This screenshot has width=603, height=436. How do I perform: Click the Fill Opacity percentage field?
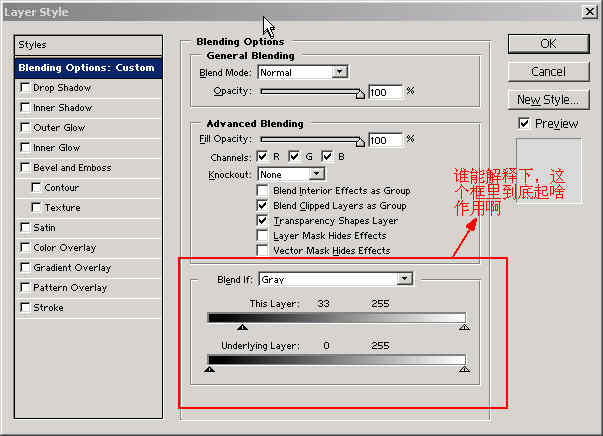click(x=385, y=140)
